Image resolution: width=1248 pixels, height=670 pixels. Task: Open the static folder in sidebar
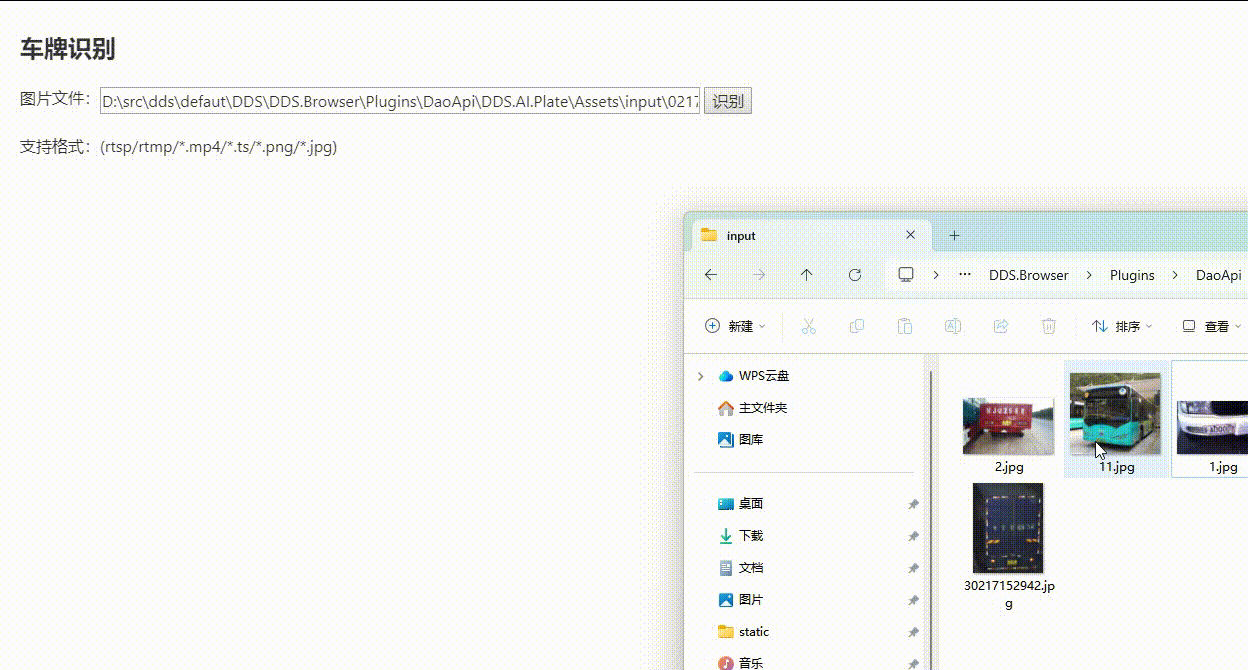(x=754, y=632)
